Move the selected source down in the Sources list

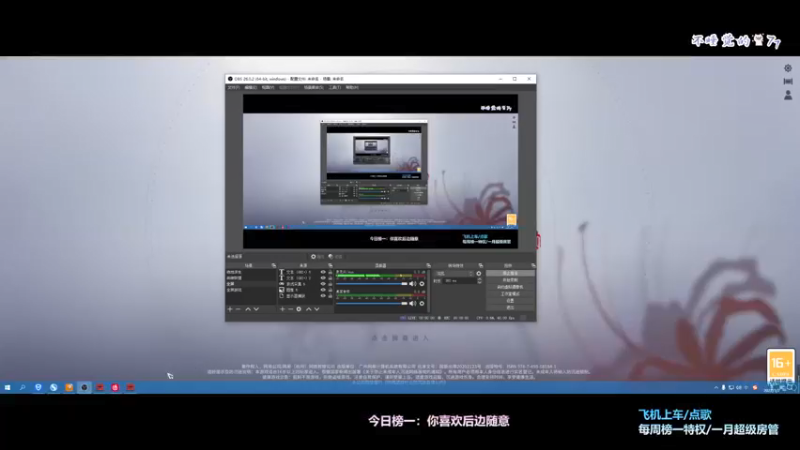coord(317,309)
